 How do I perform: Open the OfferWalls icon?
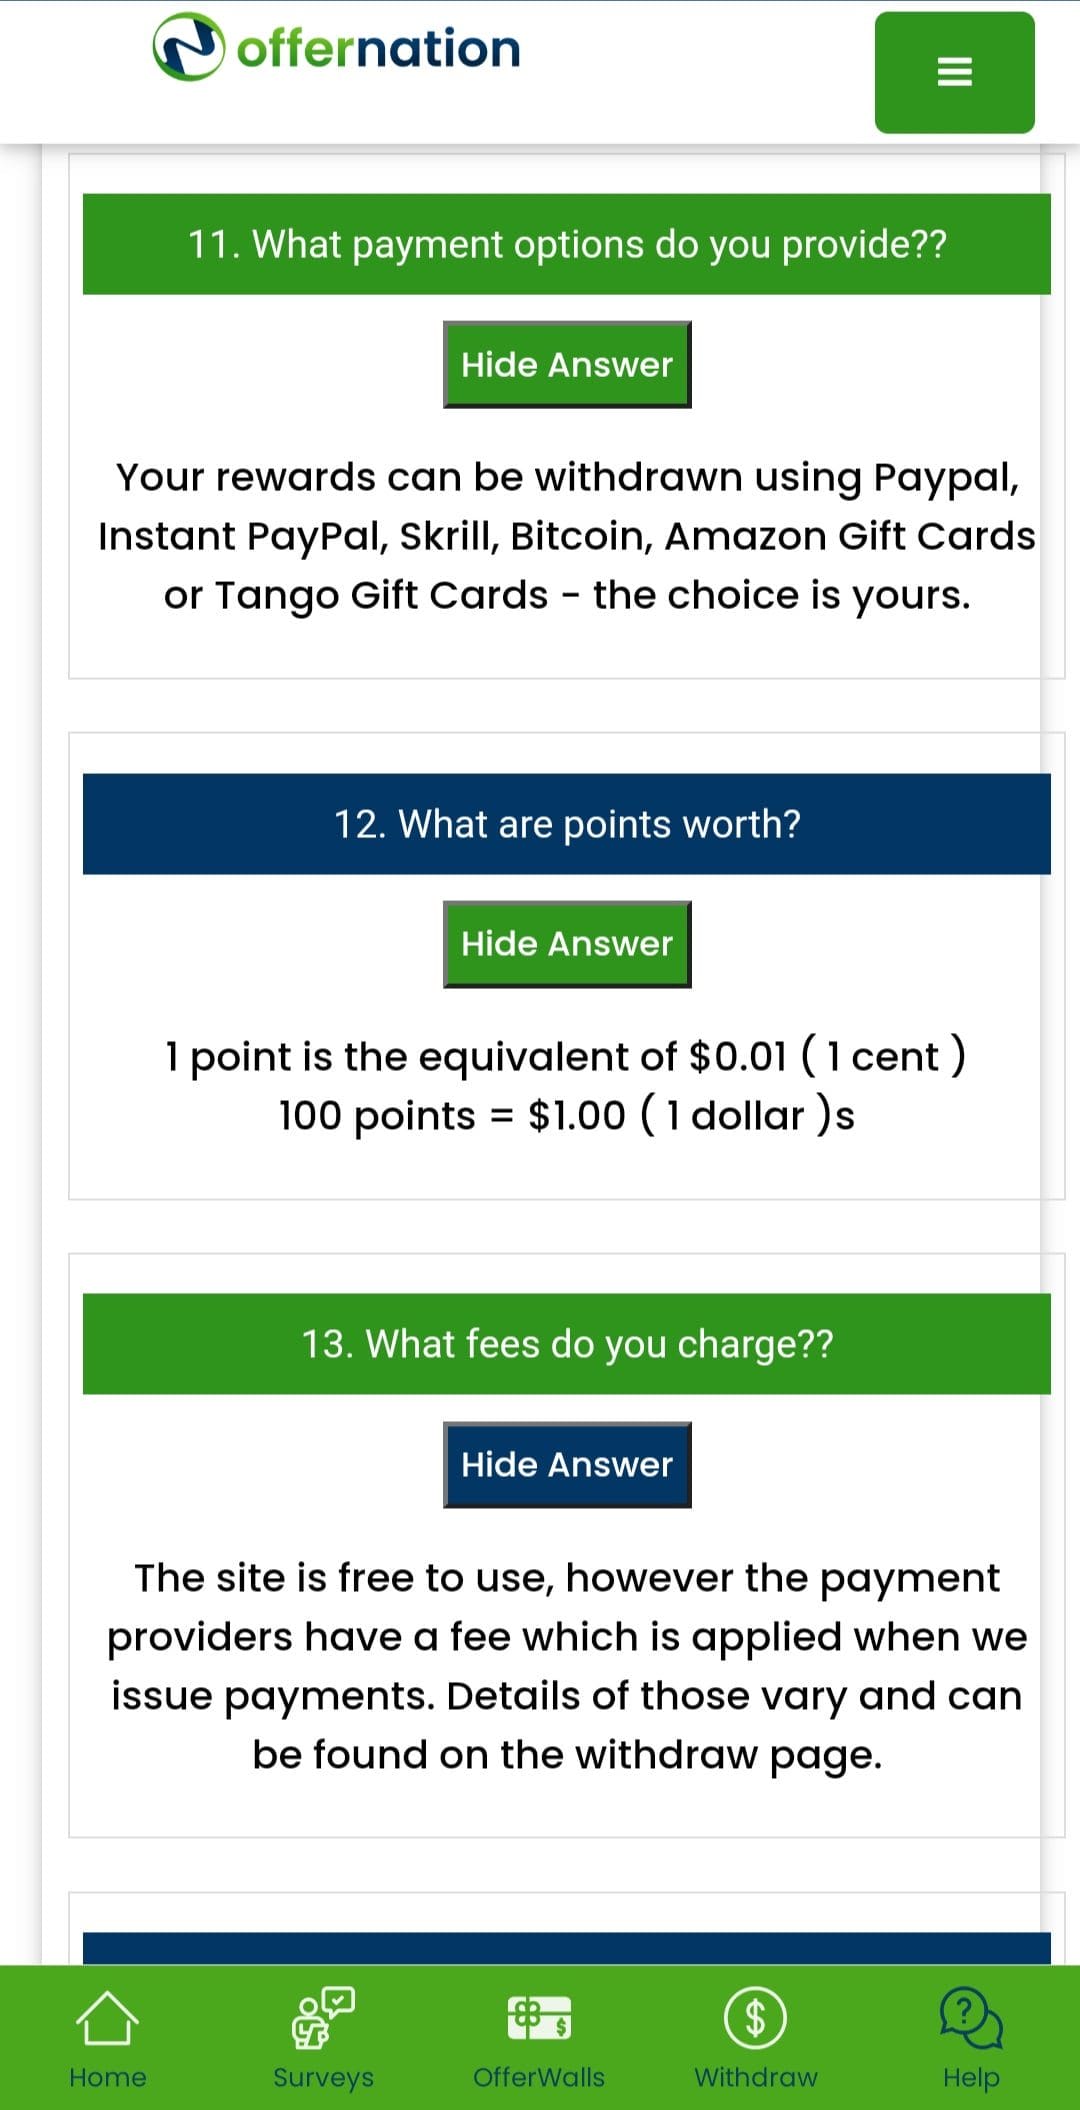coord(539,2018)
